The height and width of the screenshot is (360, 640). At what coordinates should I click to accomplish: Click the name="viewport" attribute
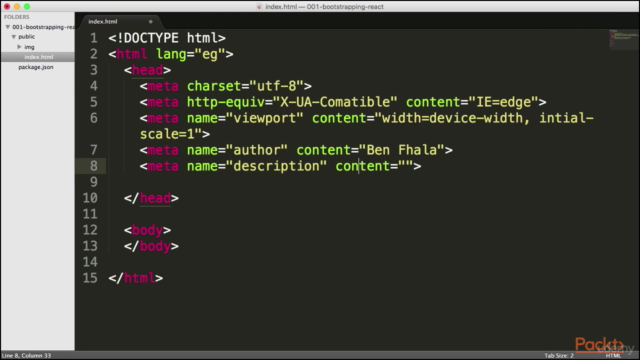[x=245, y=118]
